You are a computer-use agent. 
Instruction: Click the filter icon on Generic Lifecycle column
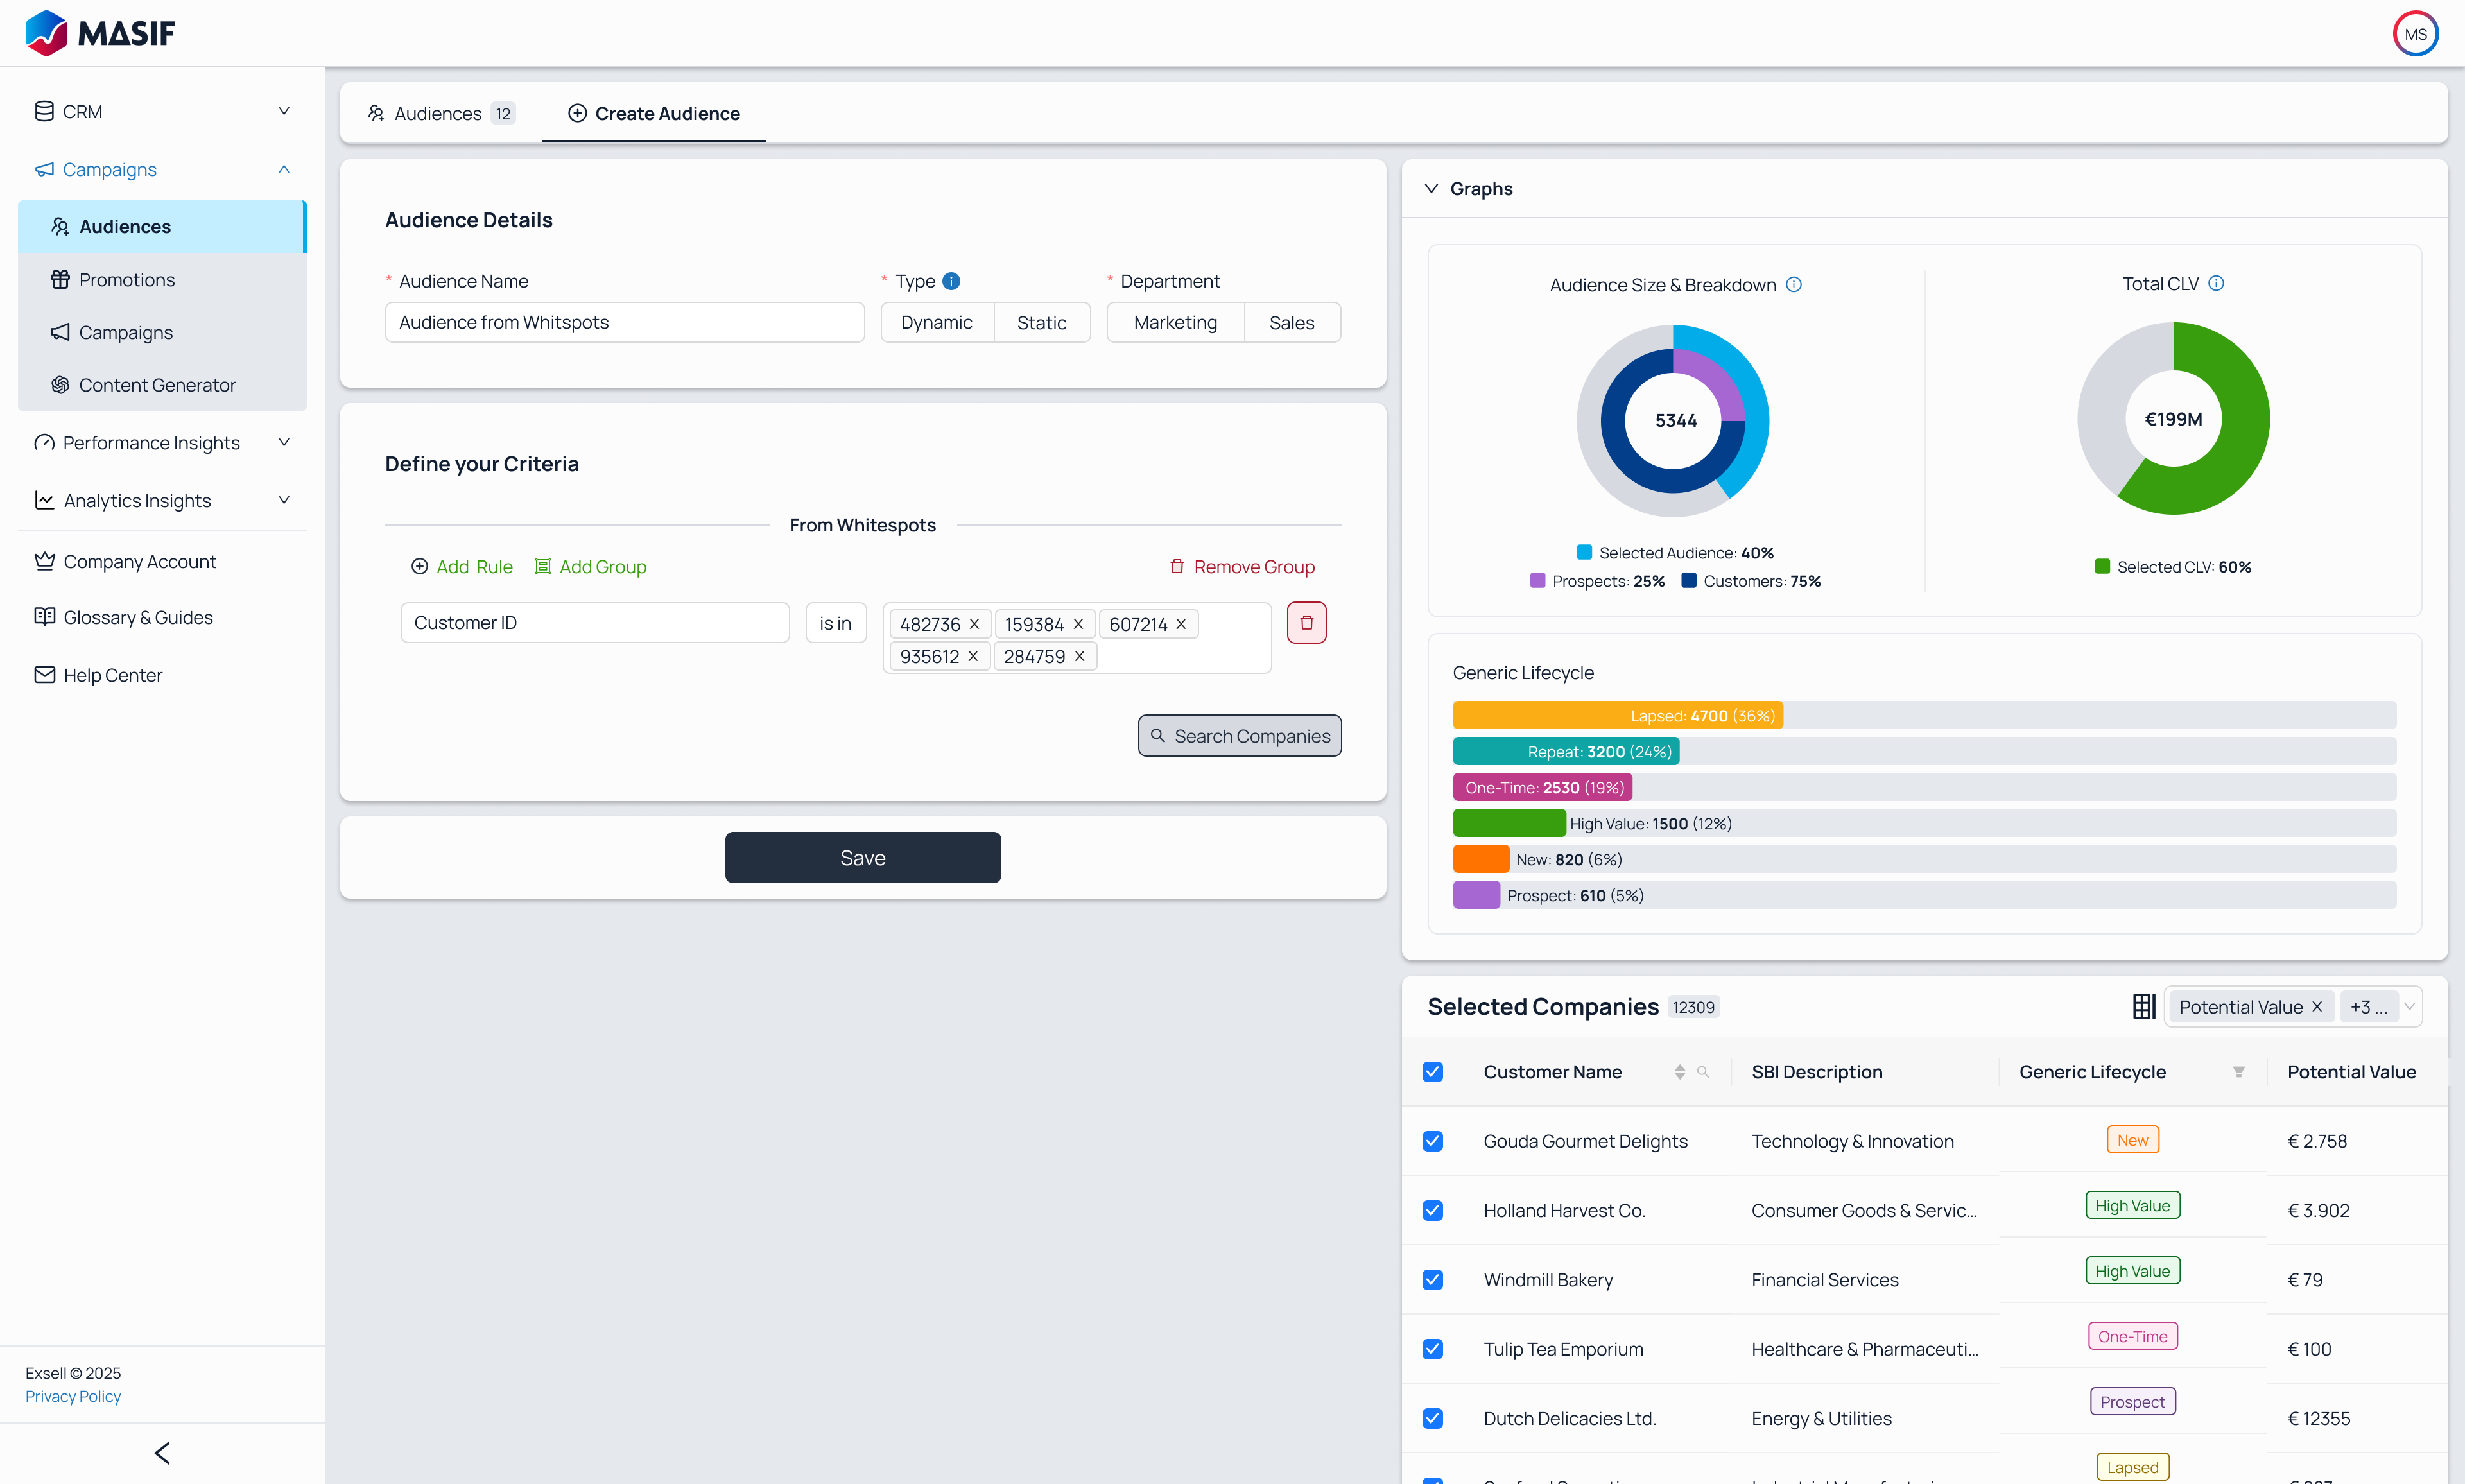(2238, 1072)
